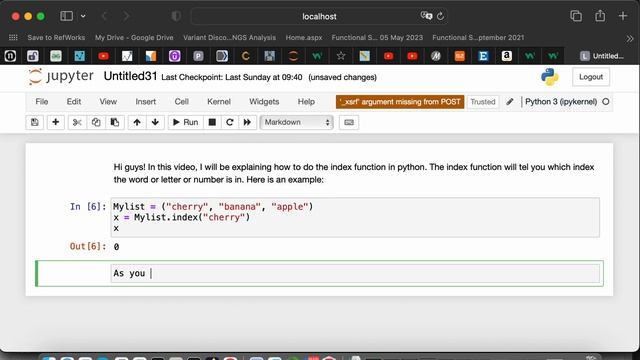Copy selected cells icon
Image resolution: width=640 pixels, height=360 pixels.
tap(96, 122)
